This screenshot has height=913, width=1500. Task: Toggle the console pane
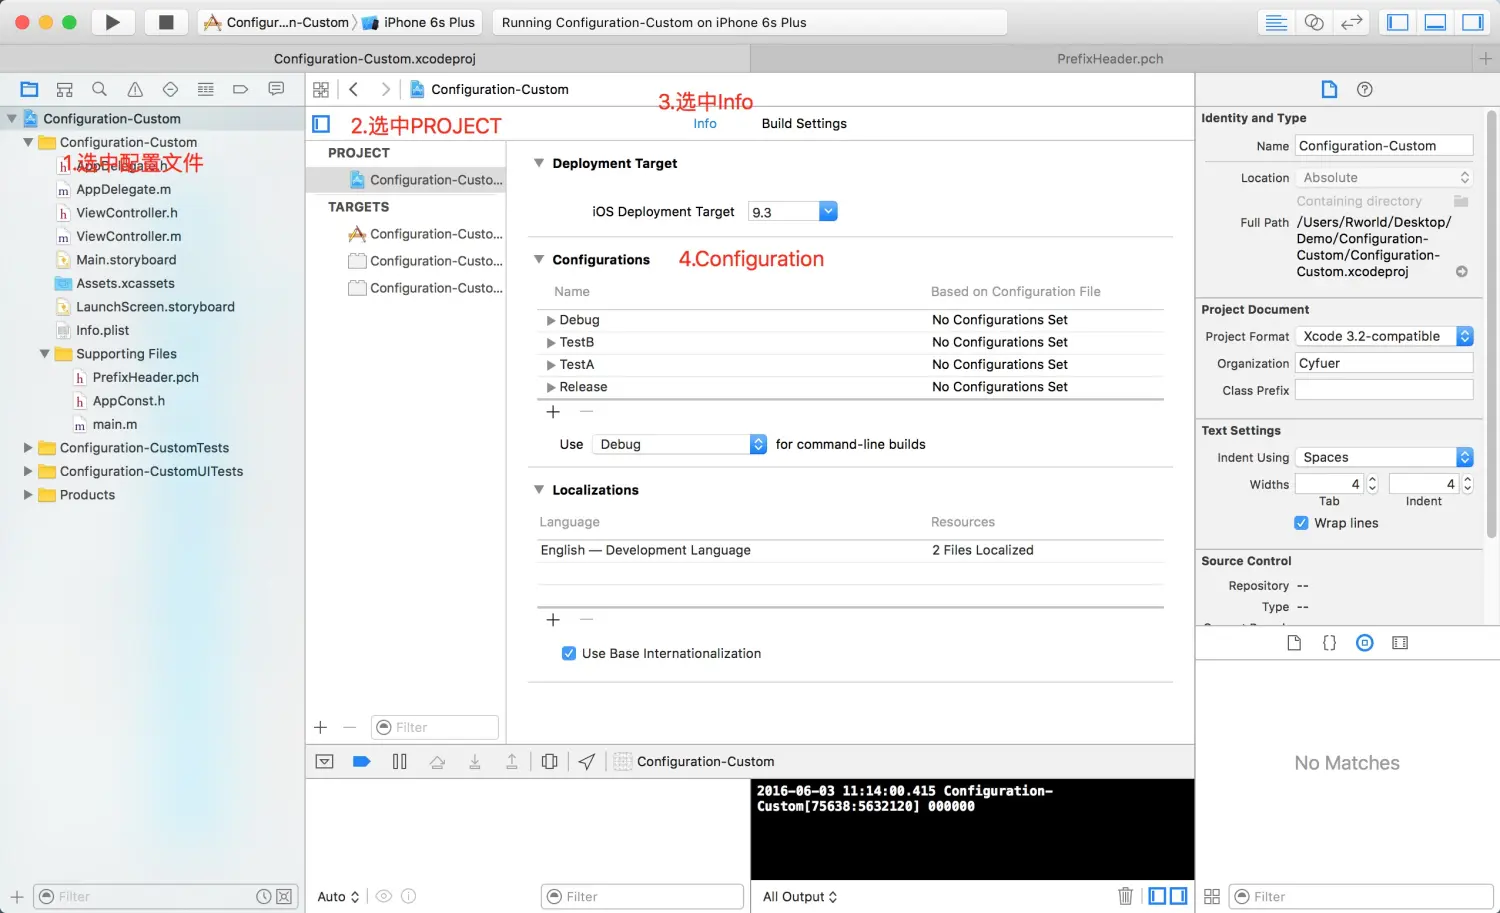(x=1179, y=896)
